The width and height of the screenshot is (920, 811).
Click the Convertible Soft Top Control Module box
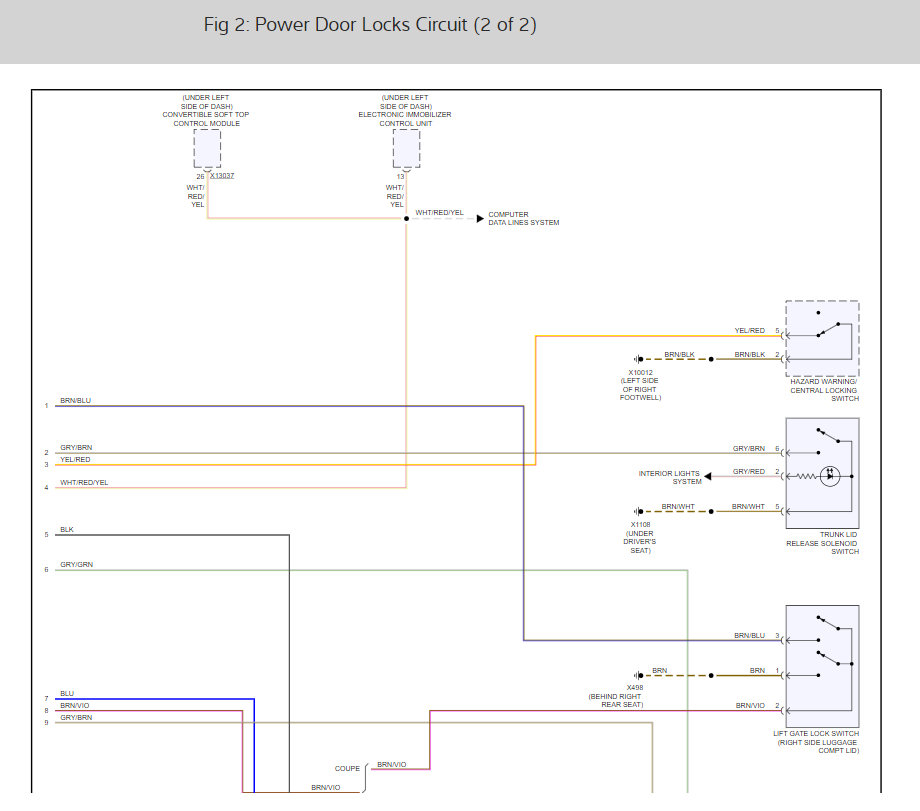pos(207,148)
